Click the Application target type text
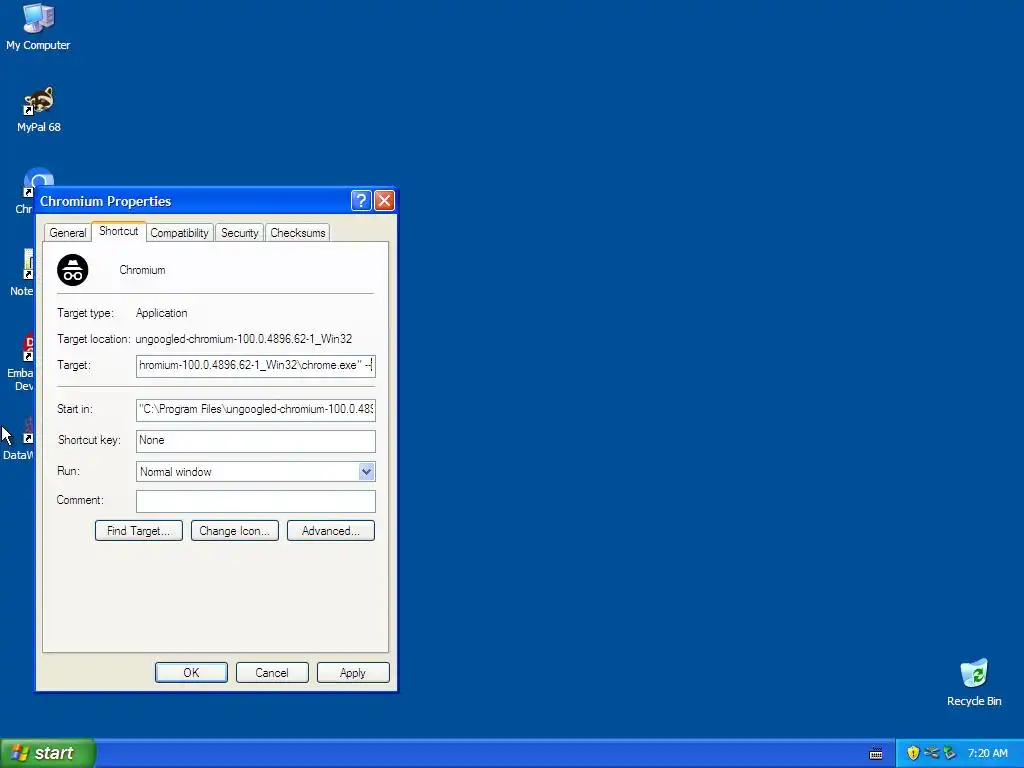 [x=161, y=313]
